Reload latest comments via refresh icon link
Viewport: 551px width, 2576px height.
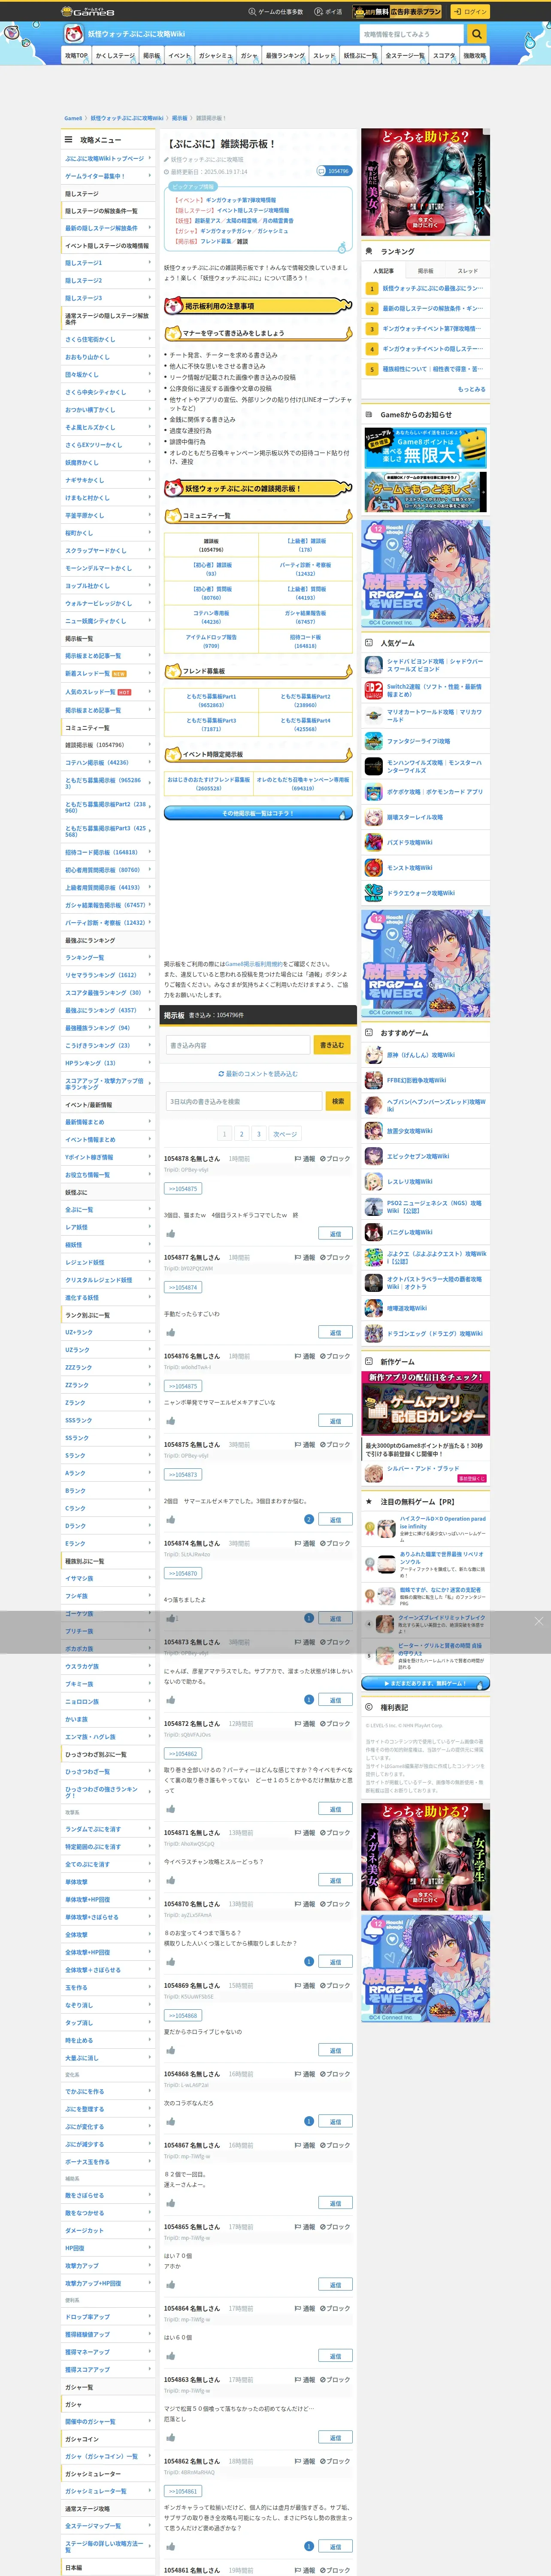point(258,1074)
